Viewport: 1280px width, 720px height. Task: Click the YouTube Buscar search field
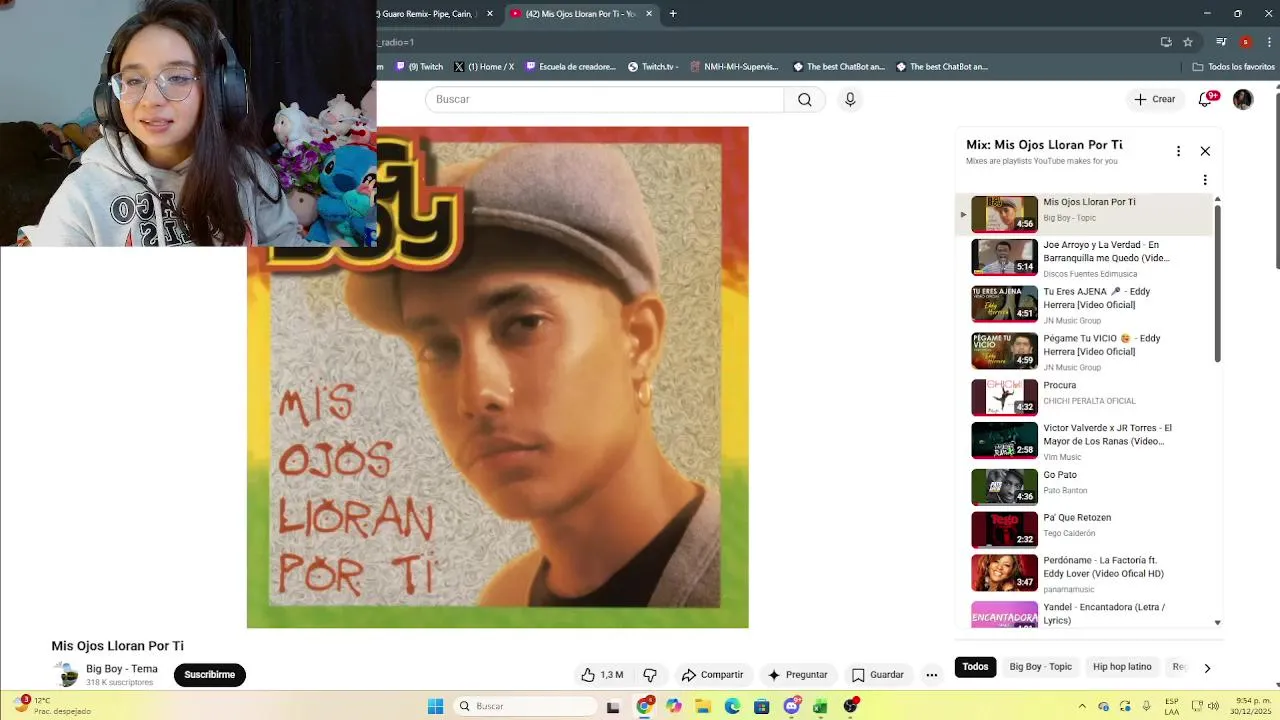point(605,99)
